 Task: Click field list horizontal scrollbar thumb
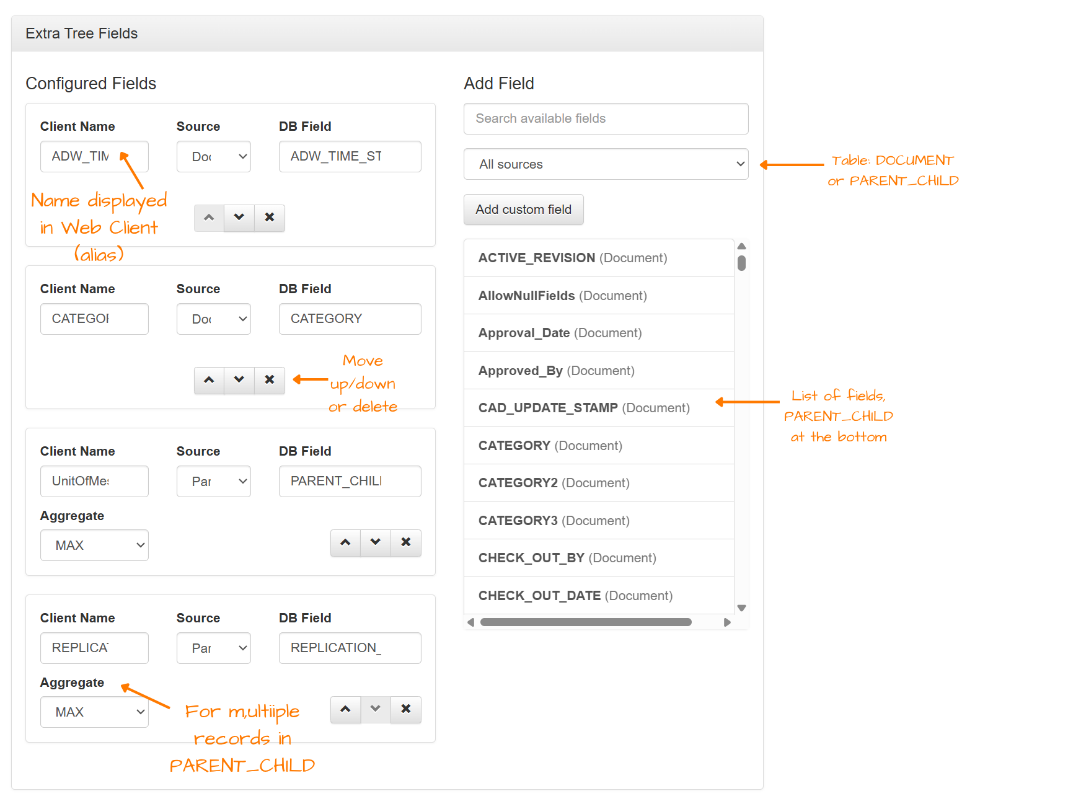(x=586, y=622)
